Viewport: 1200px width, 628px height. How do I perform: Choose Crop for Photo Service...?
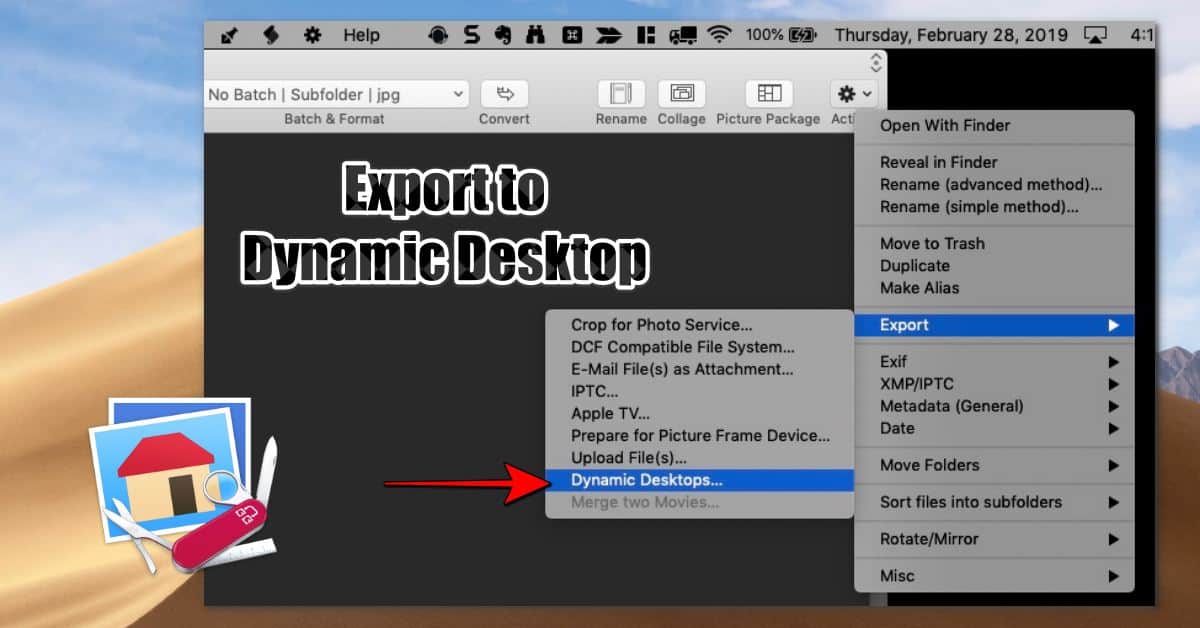tap(699, 325)
